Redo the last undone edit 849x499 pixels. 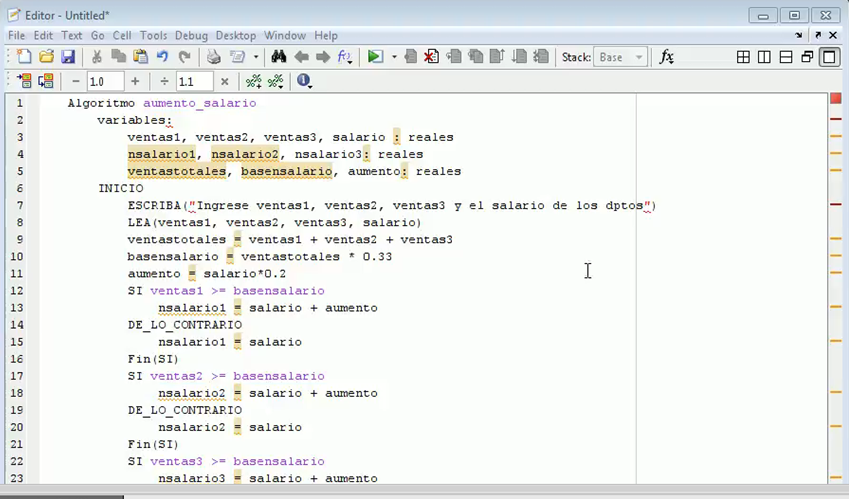[184, 57]
